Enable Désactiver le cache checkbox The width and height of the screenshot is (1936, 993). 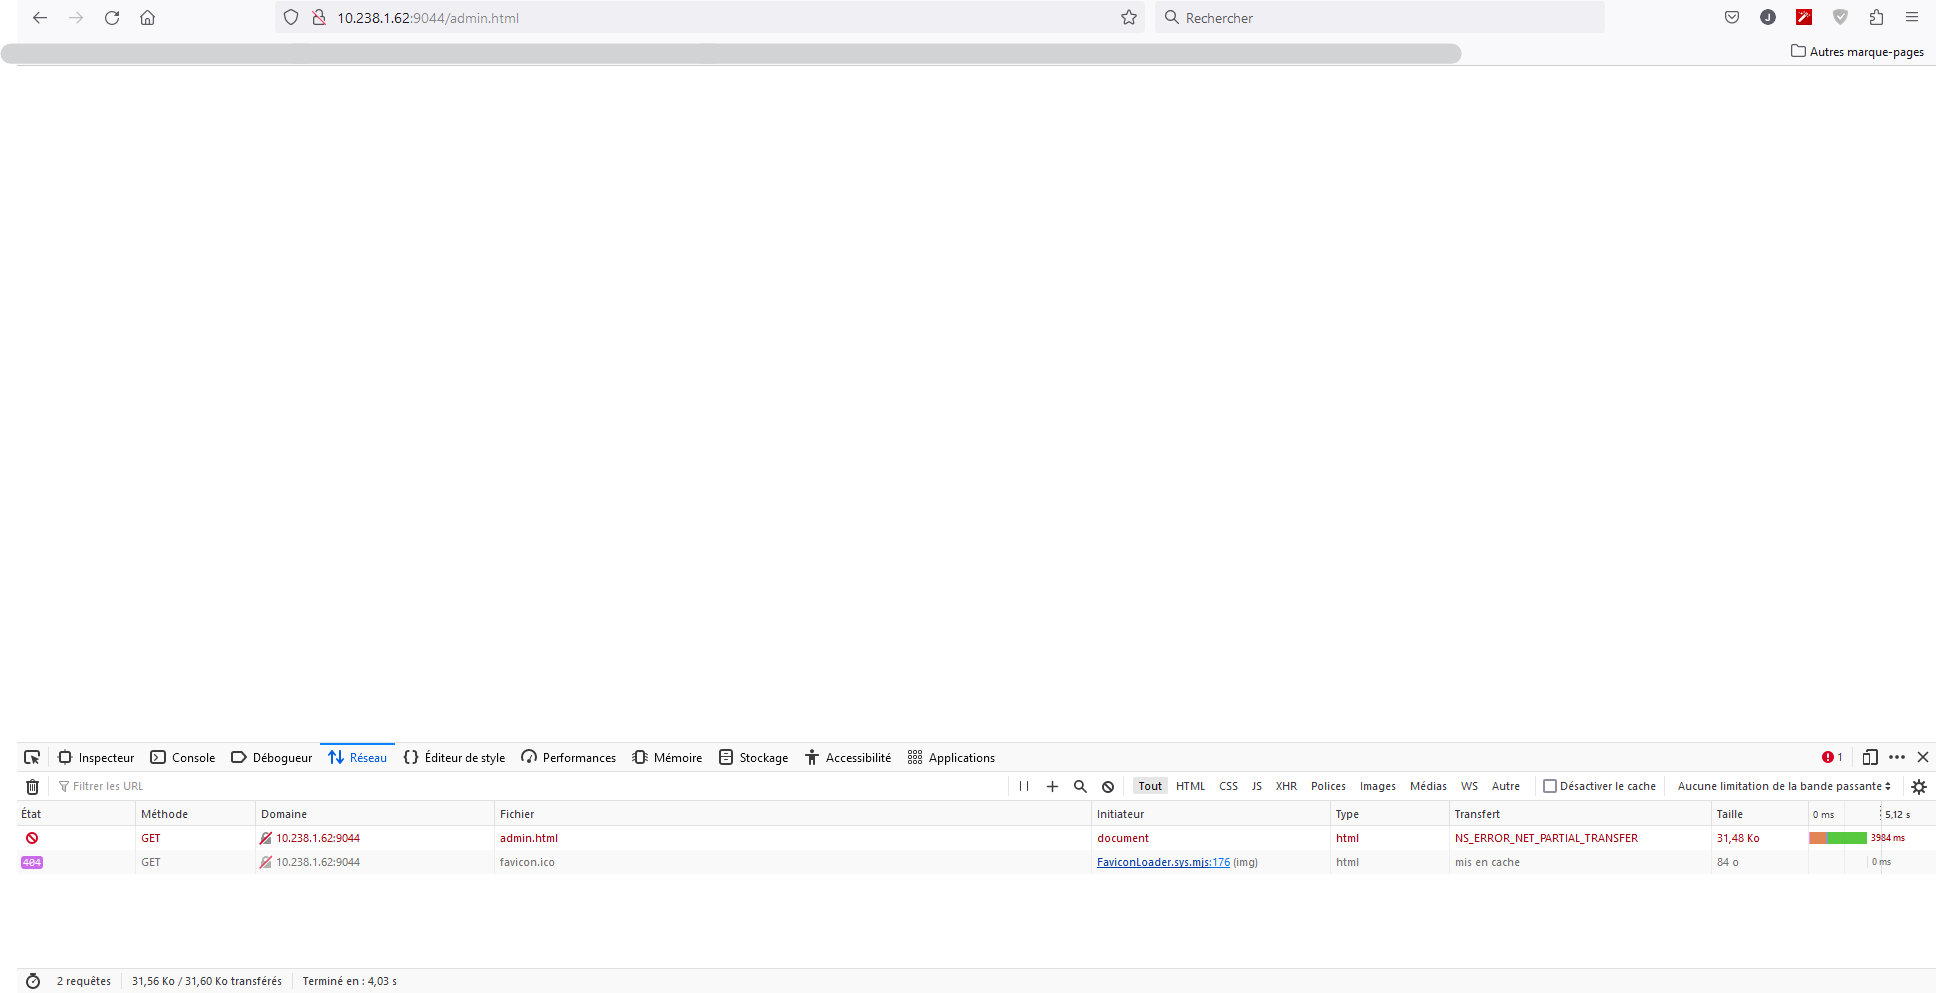(x=1549, y=786)
